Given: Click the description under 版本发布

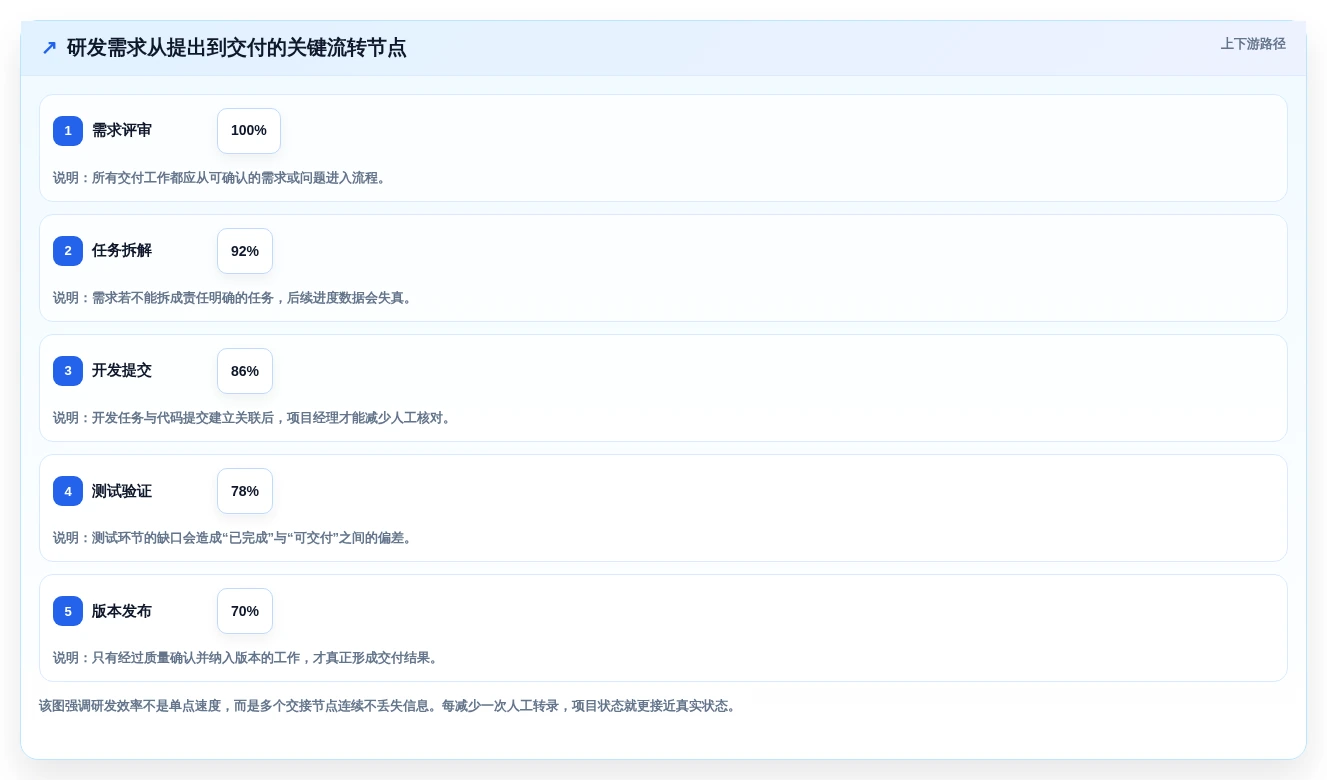Looking at the screenshot, I should pos(247,658).
